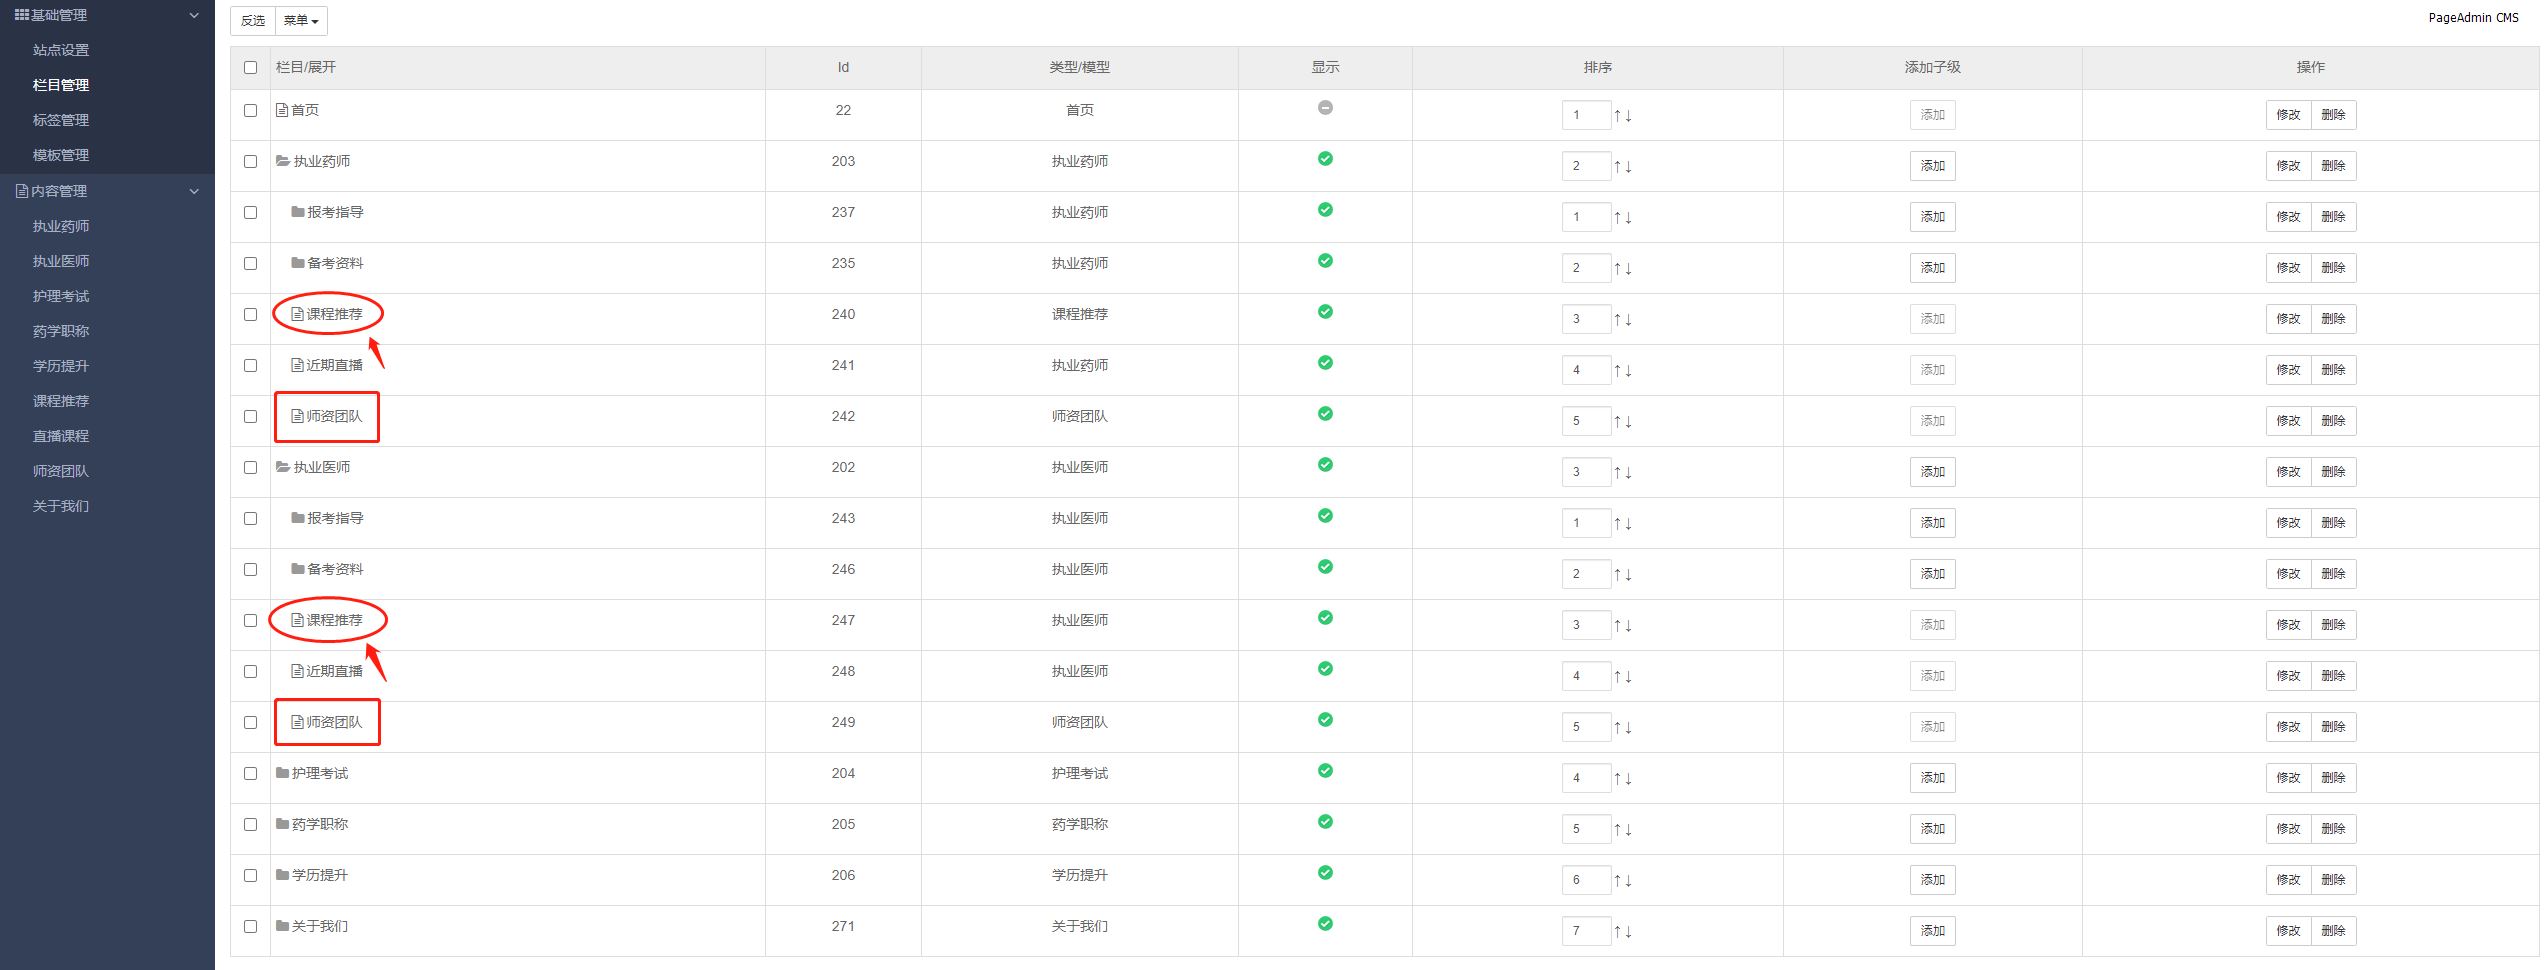Collapse the 基础管理 sidebar section
Viewport: 2545px width, 970px height.
[x=194, y=16]
